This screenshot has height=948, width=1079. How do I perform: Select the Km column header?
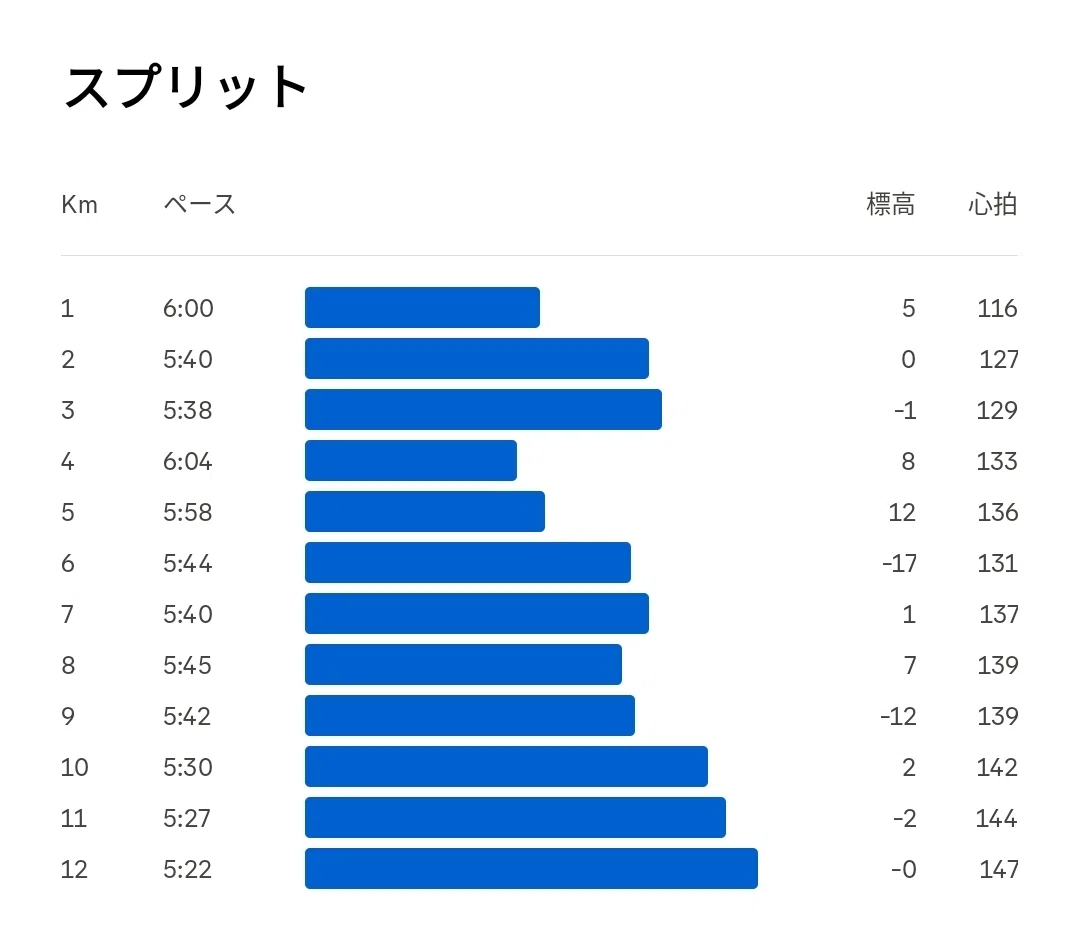click(x=79, y=204)
